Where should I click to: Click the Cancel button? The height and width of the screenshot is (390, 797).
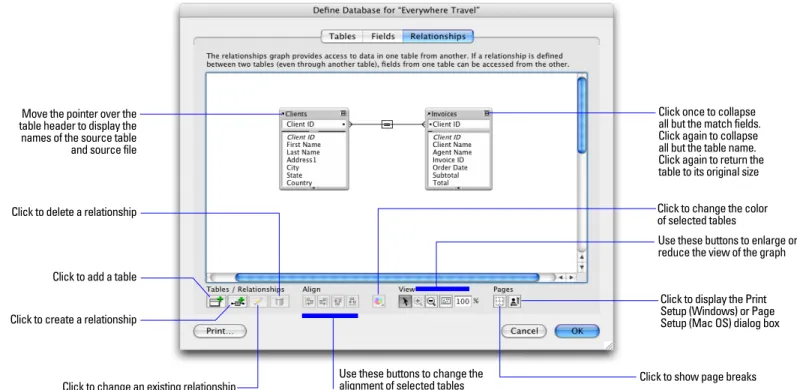(x=524, y=331)
